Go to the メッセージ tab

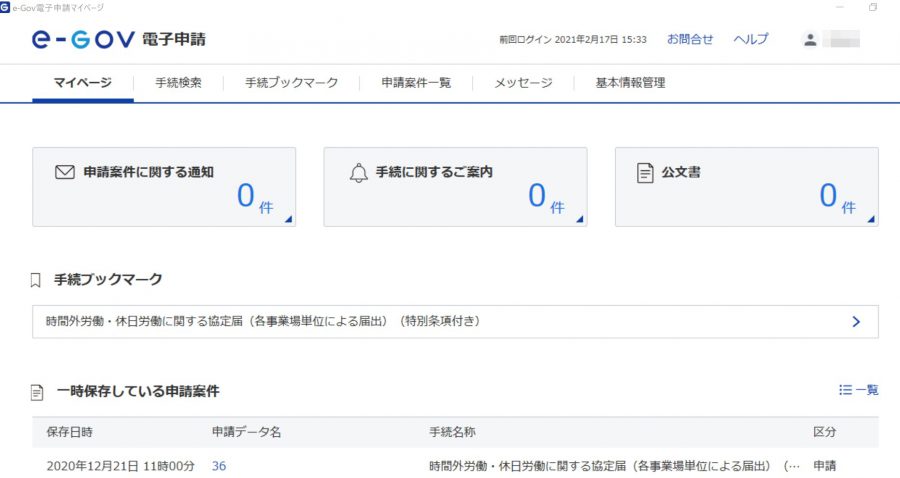click(x=523, y=83)
